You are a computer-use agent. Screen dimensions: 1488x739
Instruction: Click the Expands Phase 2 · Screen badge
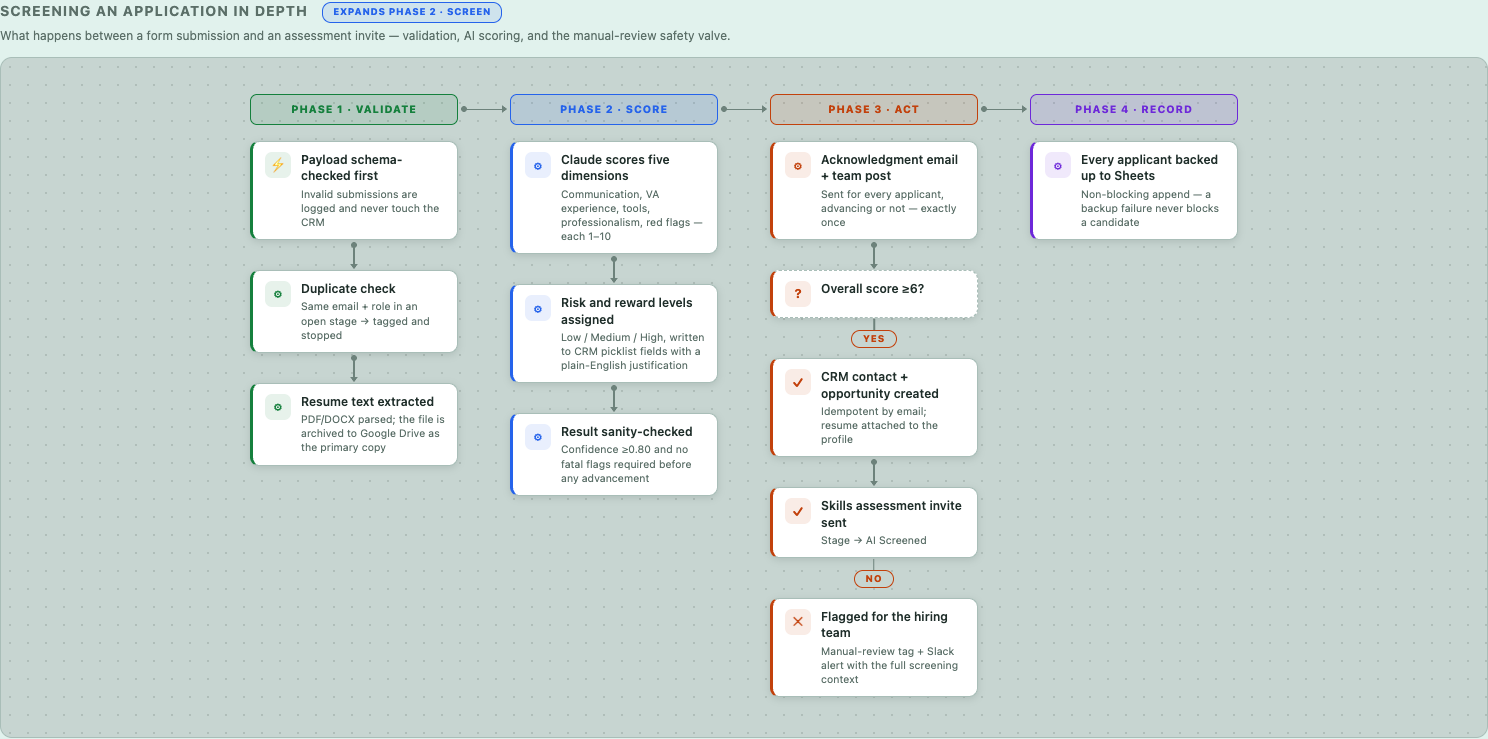412,12
